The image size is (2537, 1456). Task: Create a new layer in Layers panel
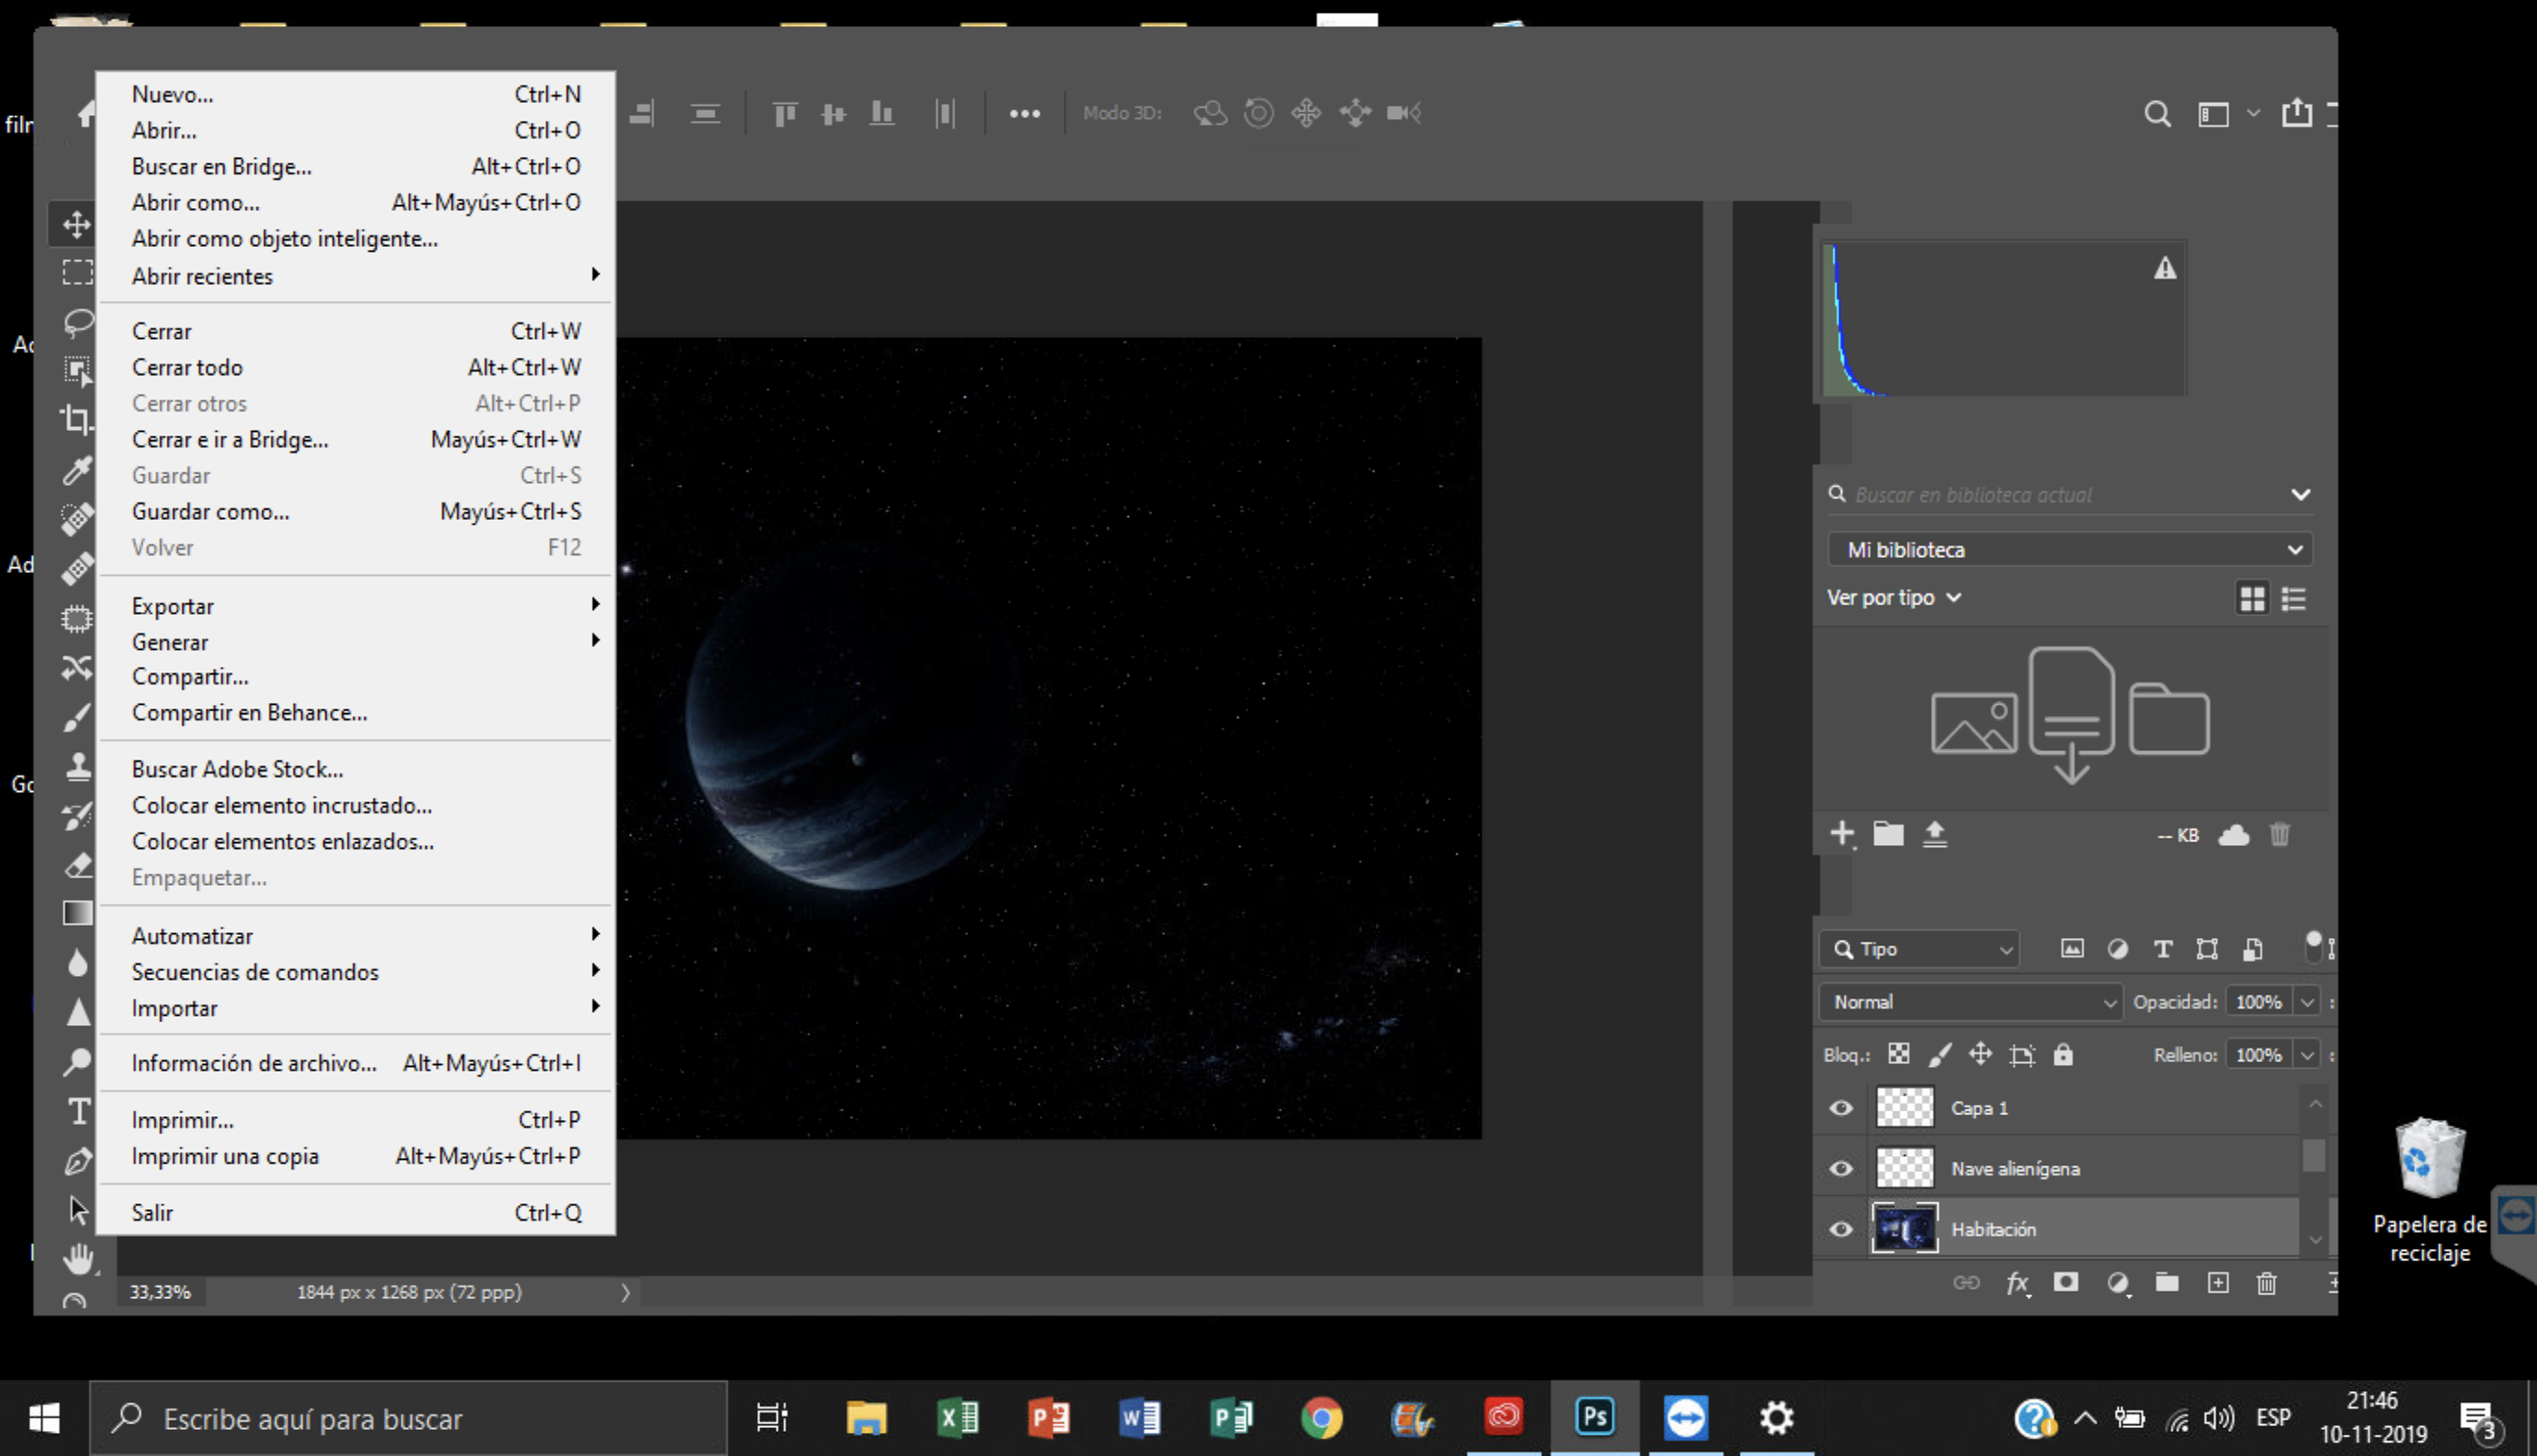pos(2218,1283)
